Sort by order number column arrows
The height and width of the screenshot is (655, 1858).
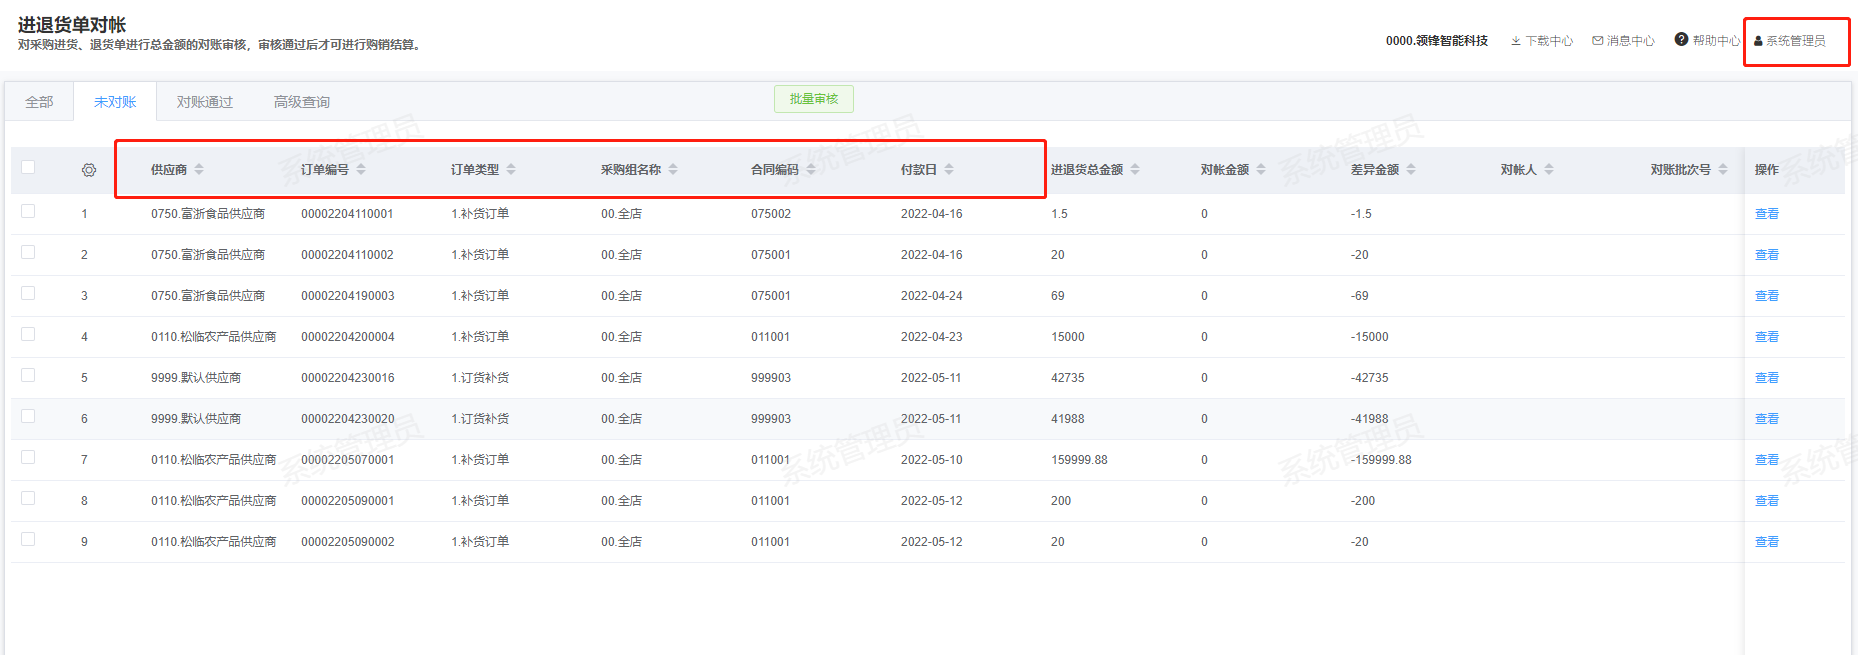[x=361, y=170]
